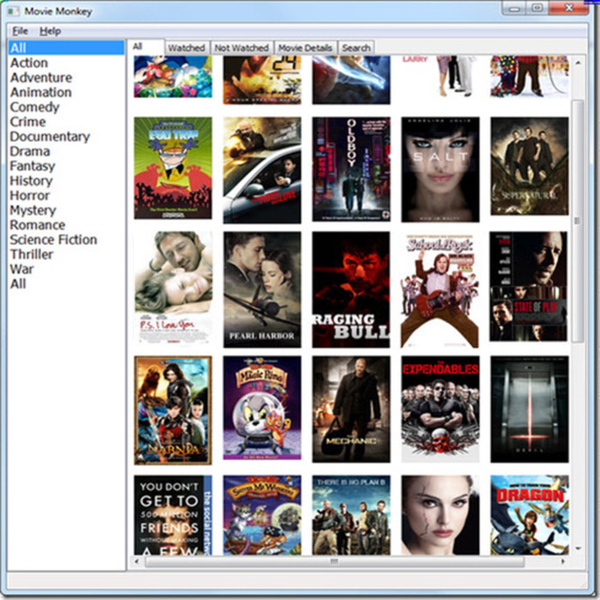Close the Movie Monkey window
600x600 pixels.
click(569, 8)
